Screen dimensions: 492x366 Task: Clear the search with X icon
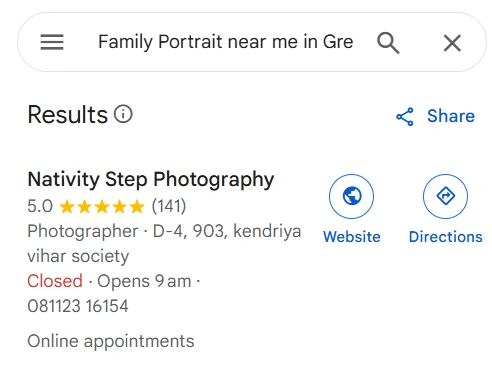[x=452, y=43]
